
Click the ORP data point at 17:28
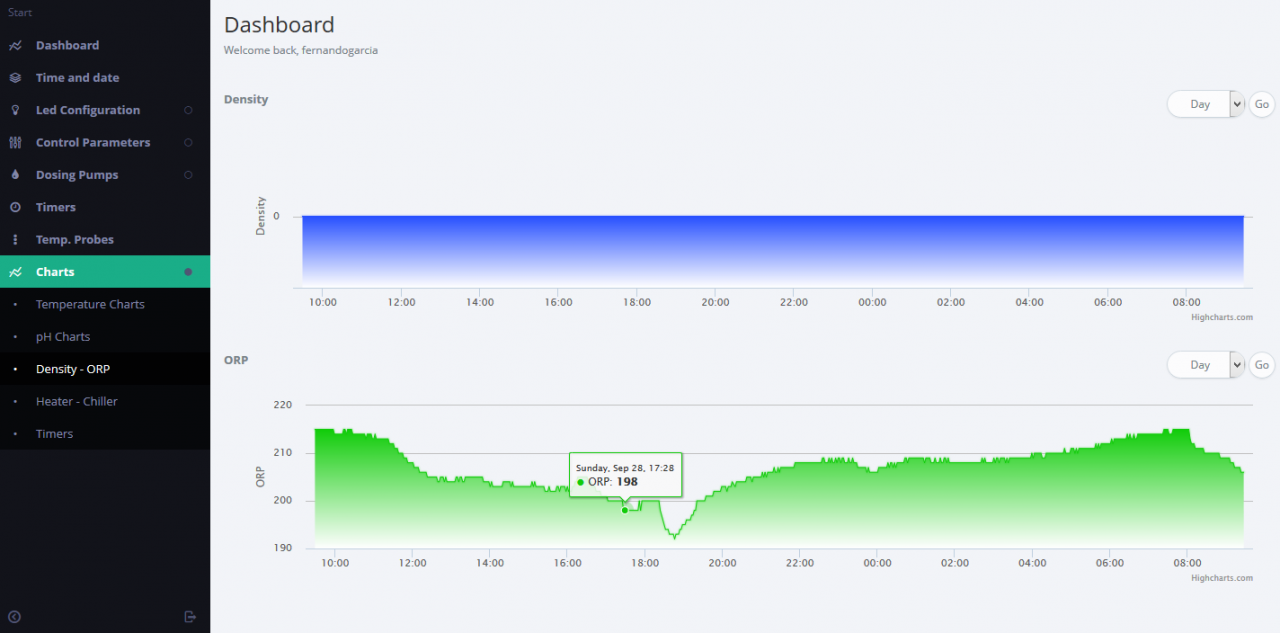(625, 510)
